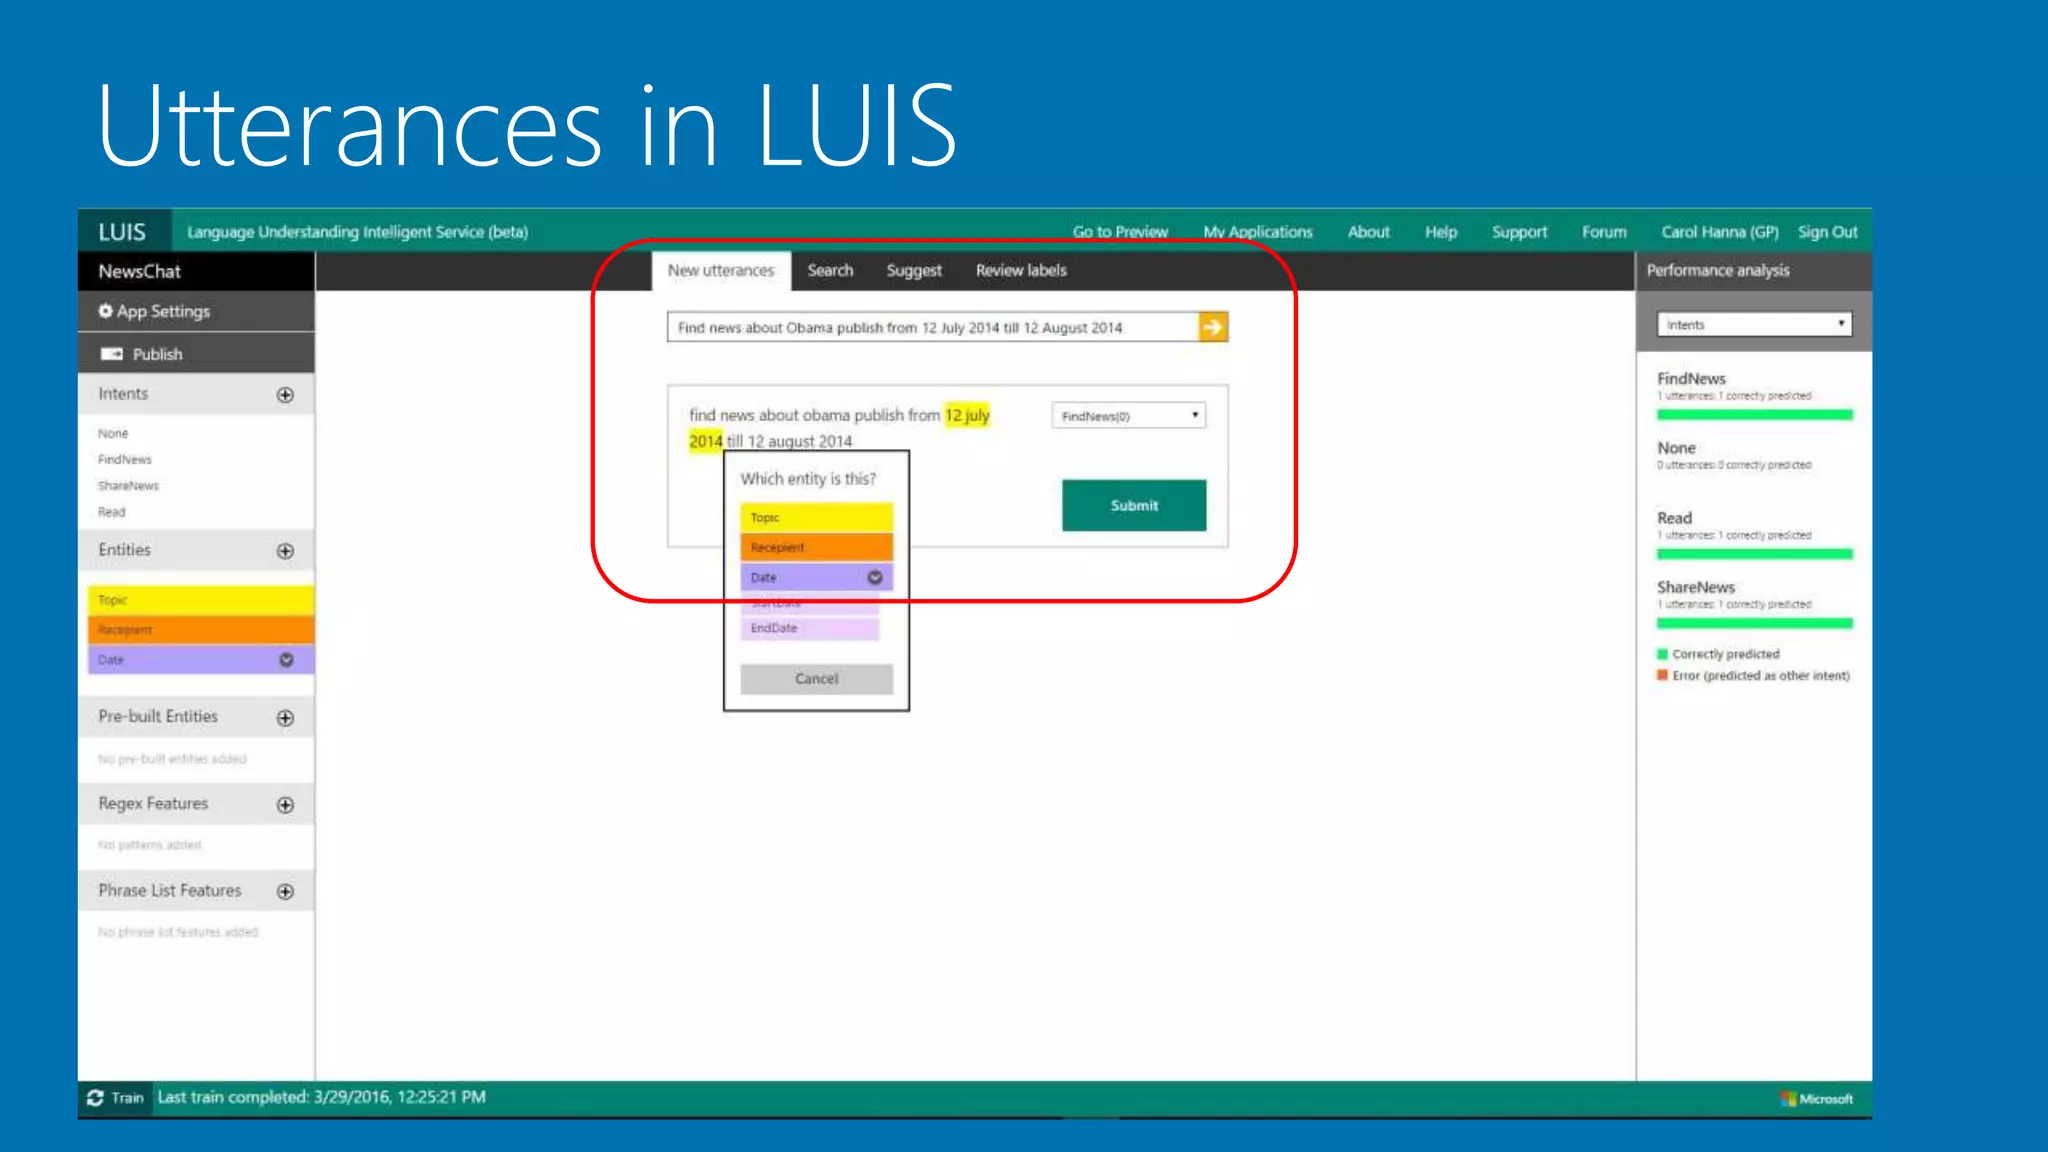Click plus icon beside Regex Features

(285, 805)
